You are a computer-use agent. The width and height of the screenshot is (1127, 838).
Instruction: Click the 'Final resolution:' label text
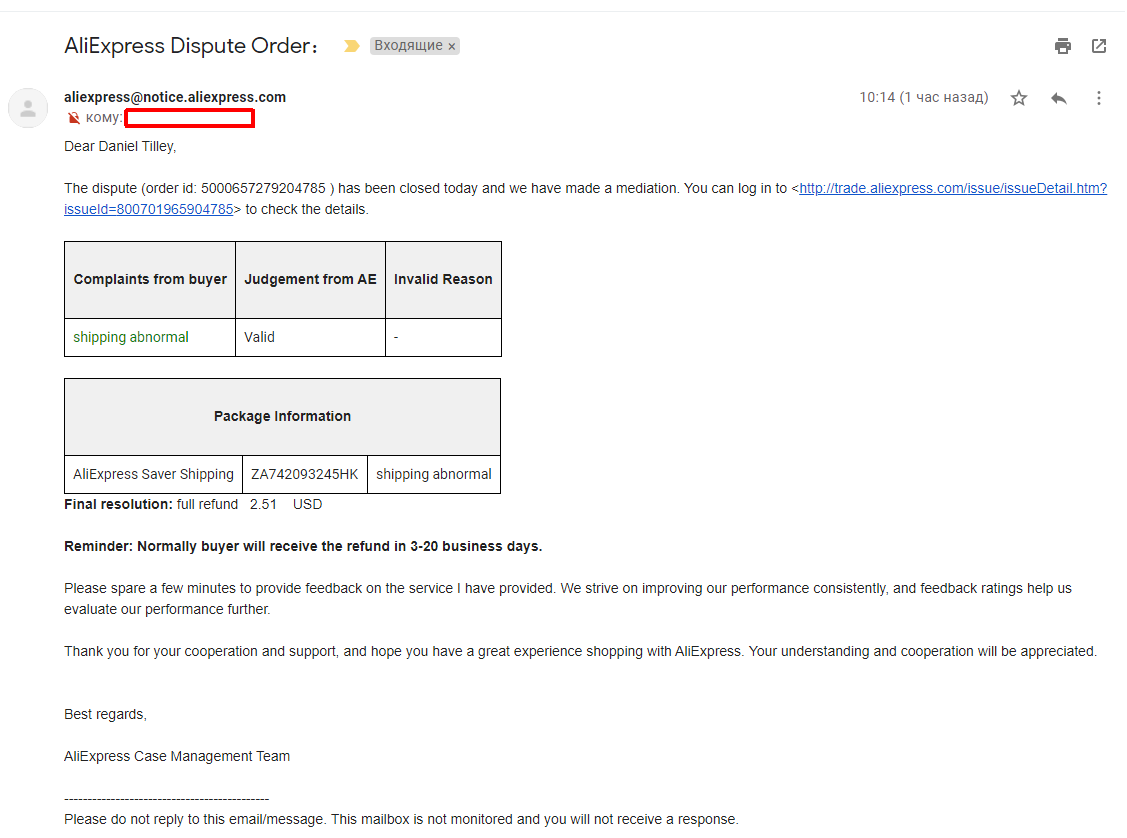118,505
